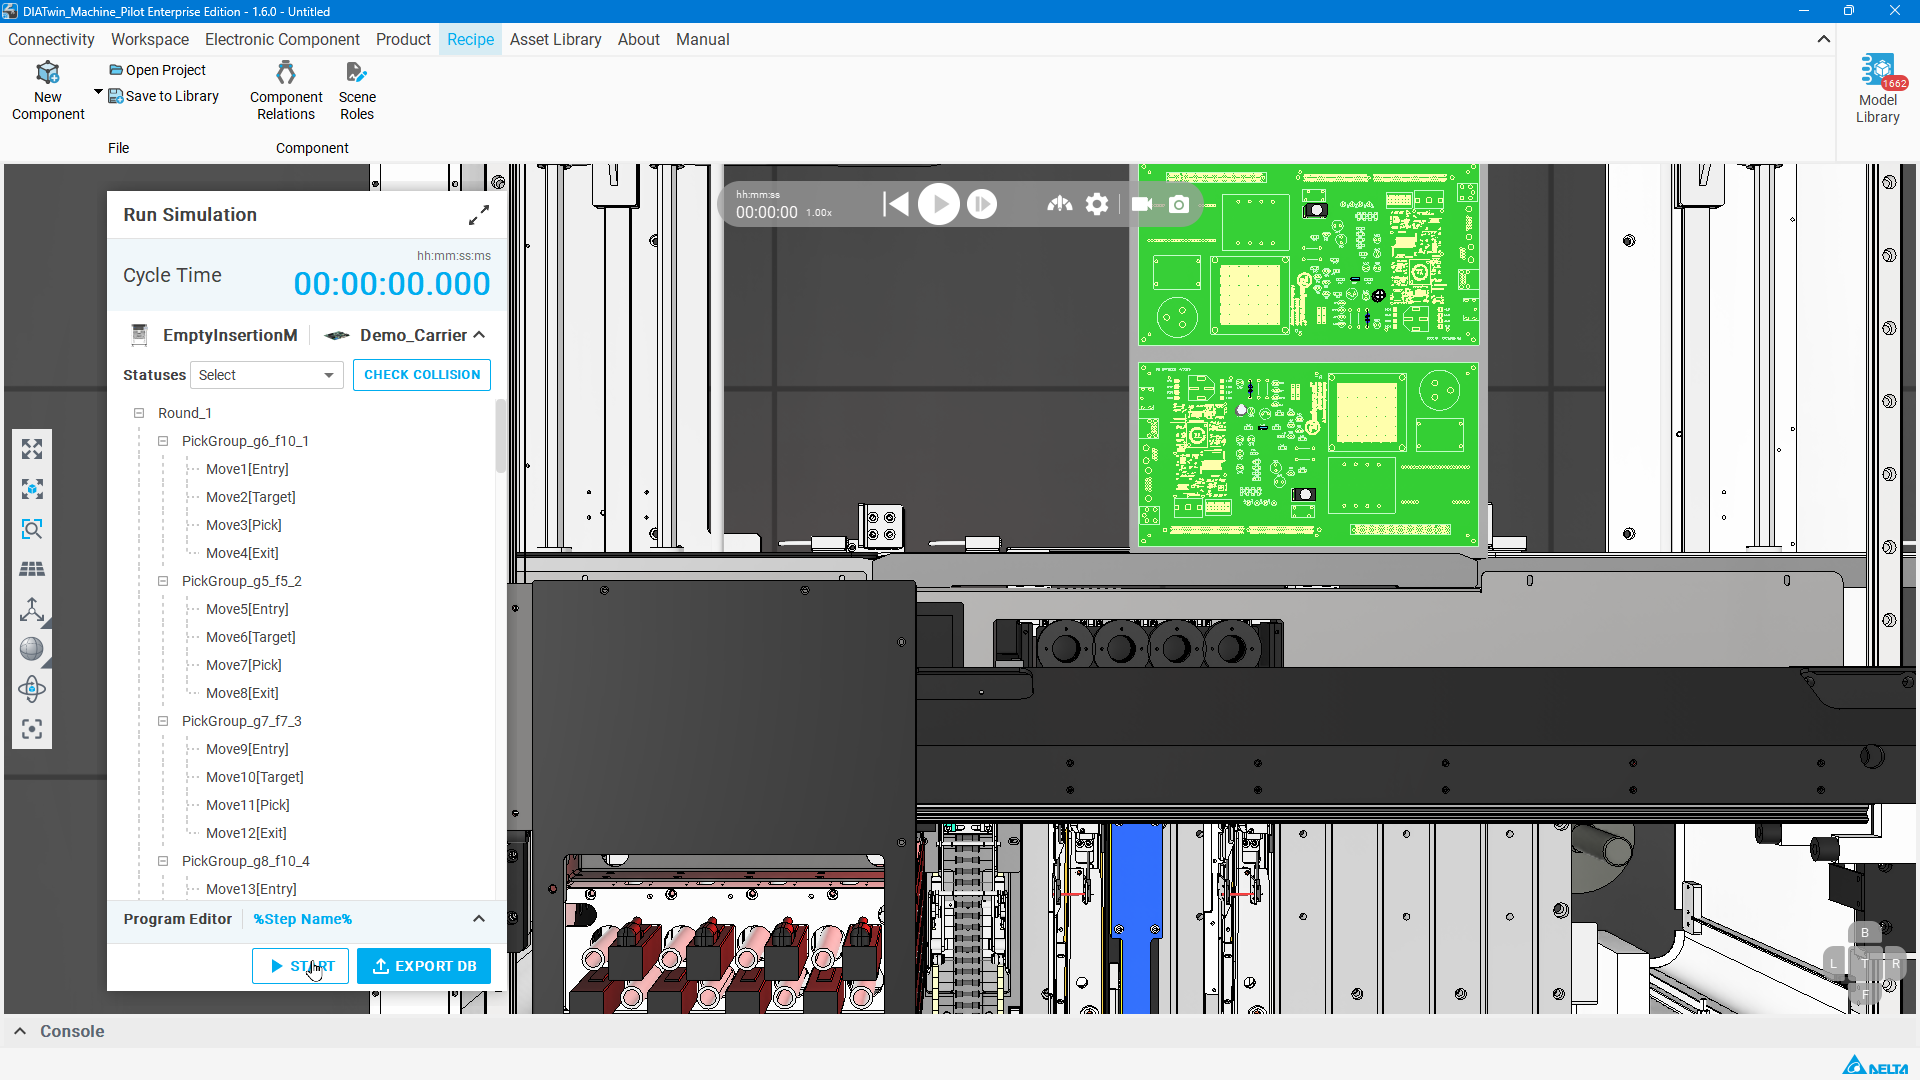
Task: Click the R face of the view cube
Action: [1895, 964]
